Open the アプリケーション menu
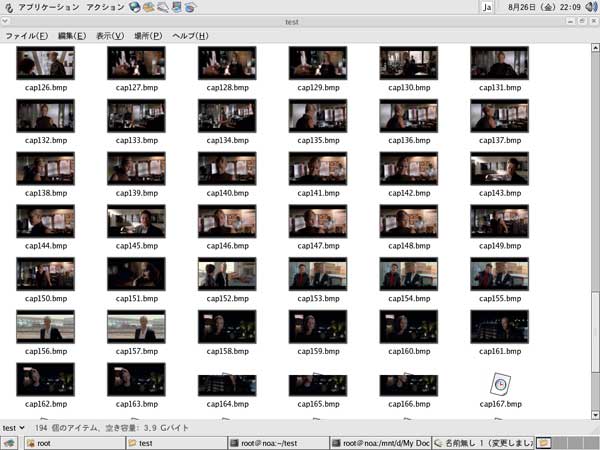The width and height of the screenshot is (600, 450). [49, 7]
